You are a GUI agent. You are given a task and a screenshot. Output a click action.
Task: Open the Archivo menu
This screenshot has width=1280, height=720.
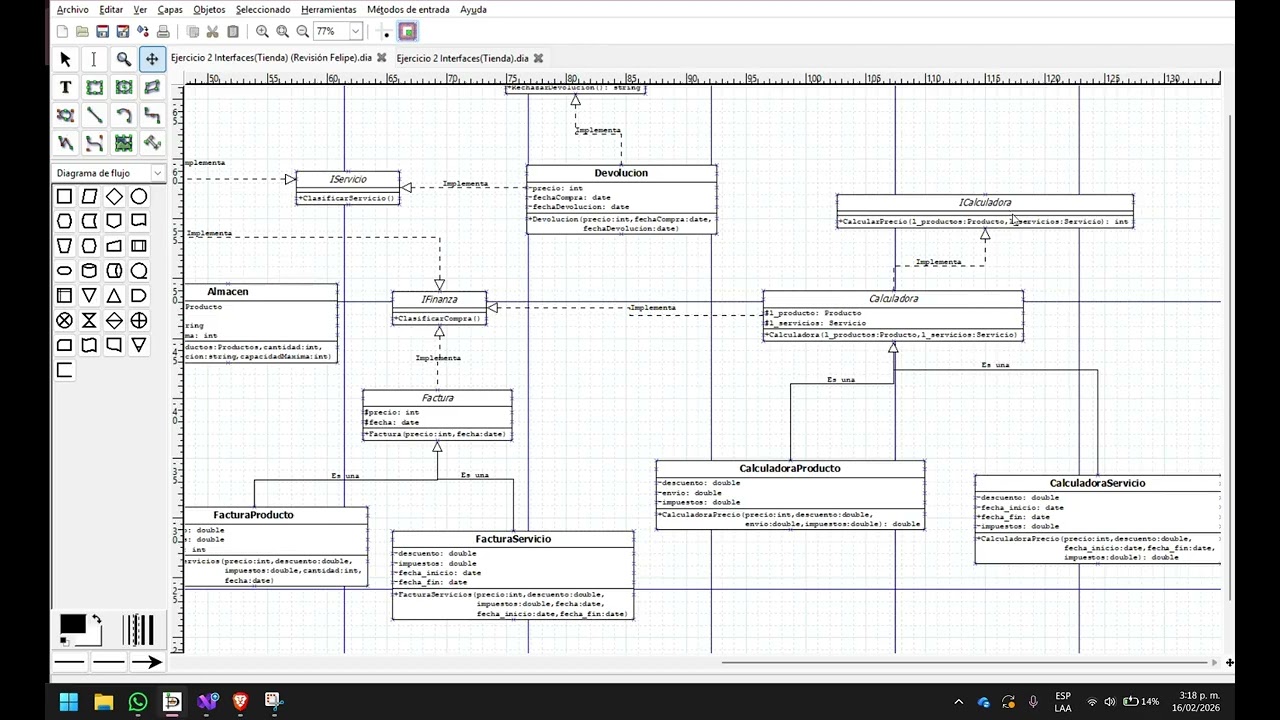[x=72, y=9]
